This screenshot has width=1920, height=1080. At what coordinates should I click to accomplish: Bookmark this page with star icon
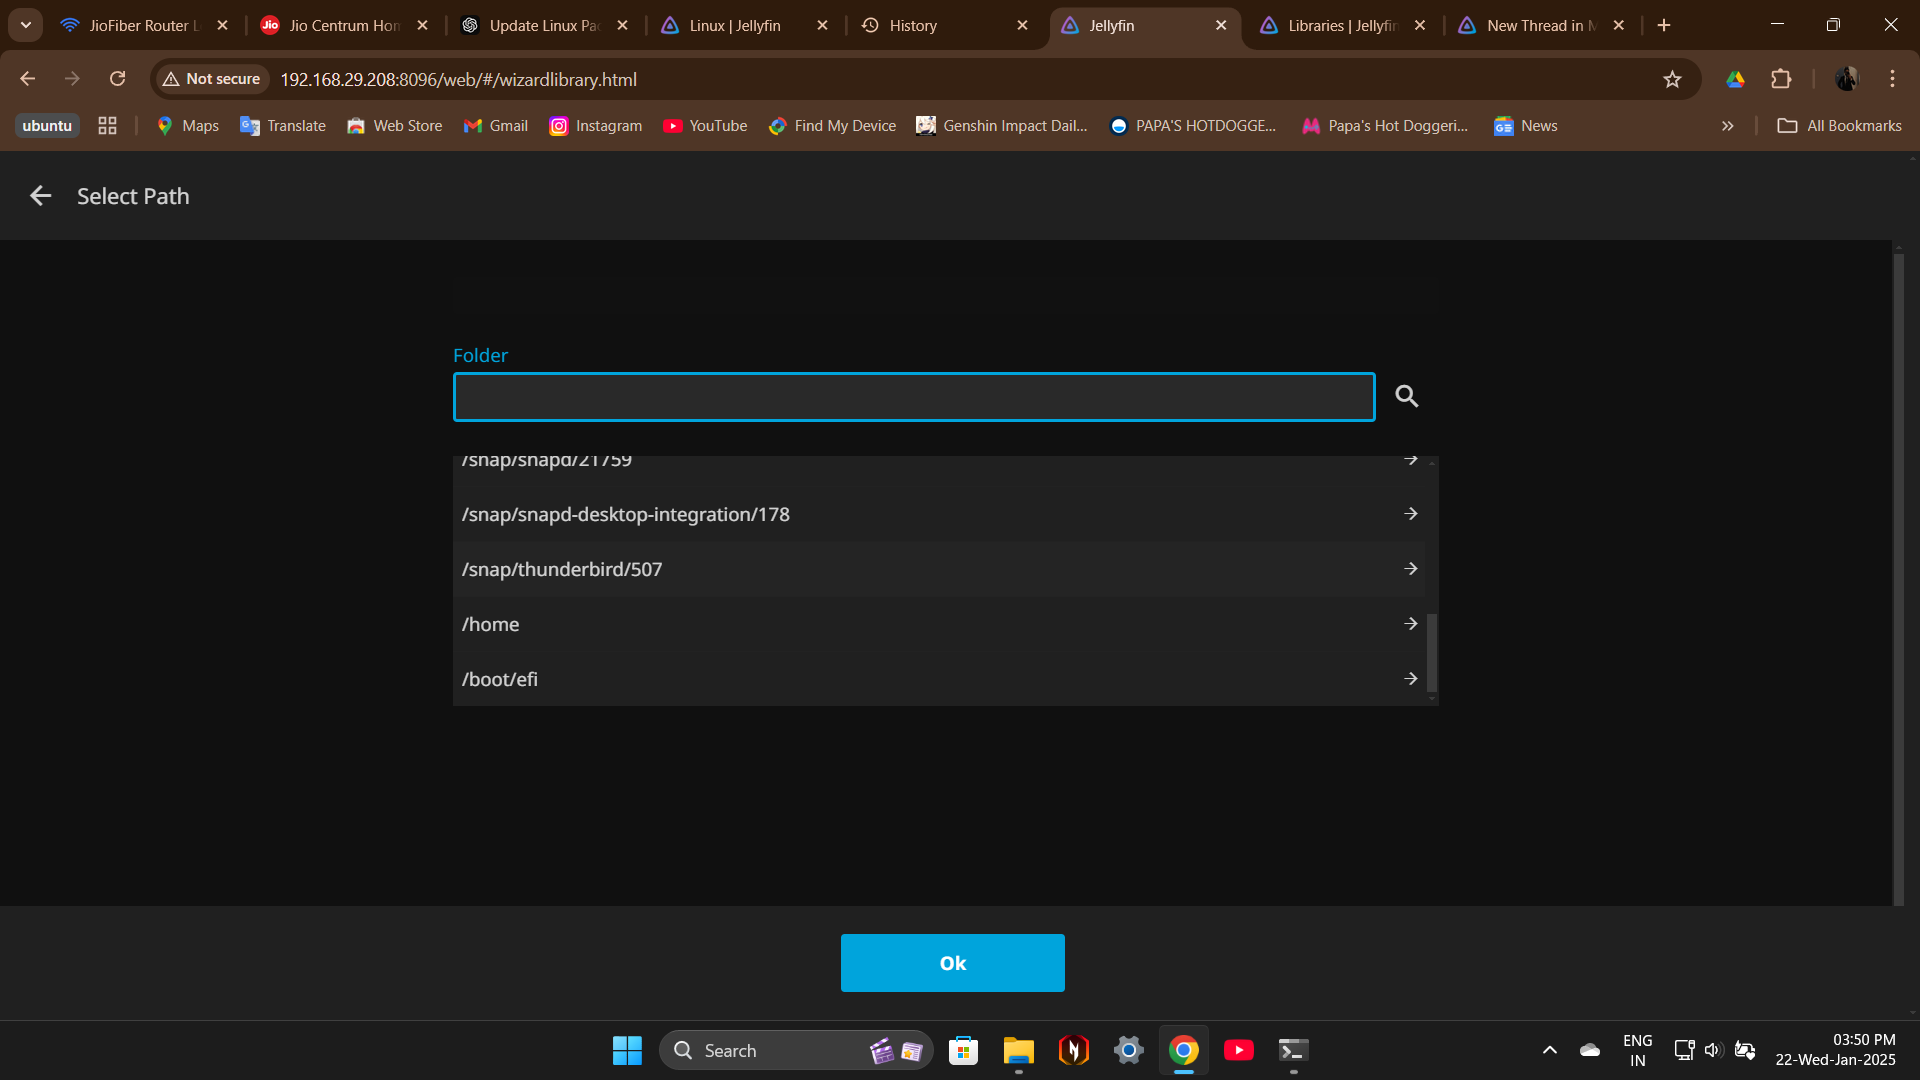click(x=1672, y=79)
